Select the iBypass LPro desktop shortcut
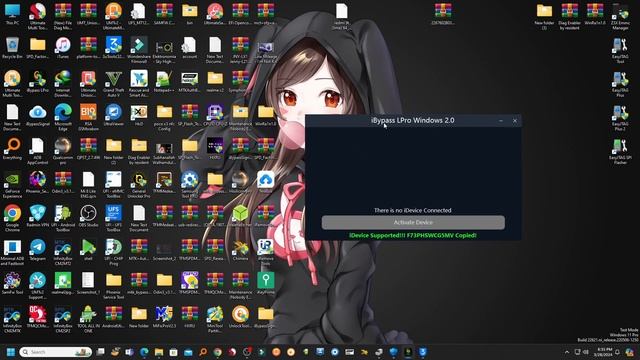Viewport: 640px width, 360px height. 38,82
